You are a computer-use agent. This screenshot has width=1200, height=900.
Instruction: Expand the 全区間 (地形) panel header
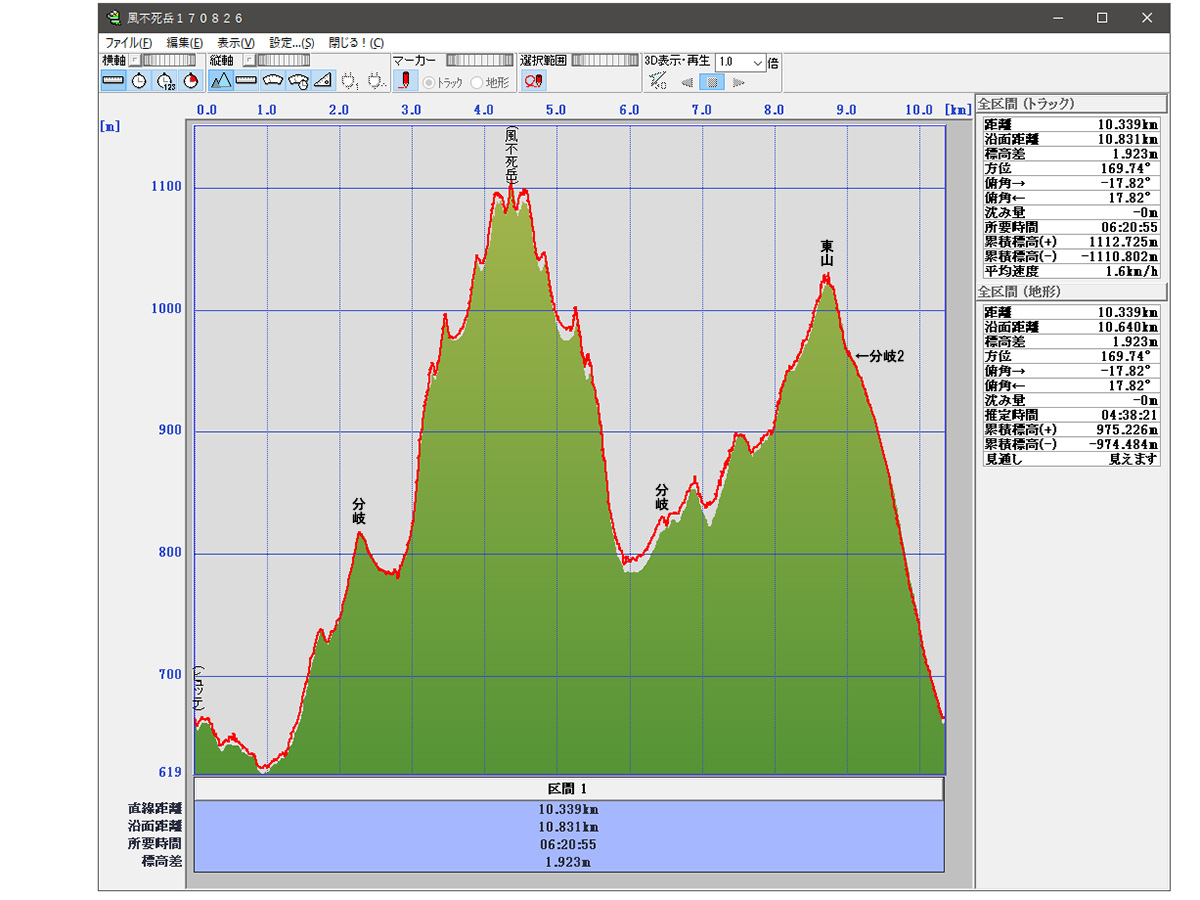pyautogui.click(x=1071, y=292)
